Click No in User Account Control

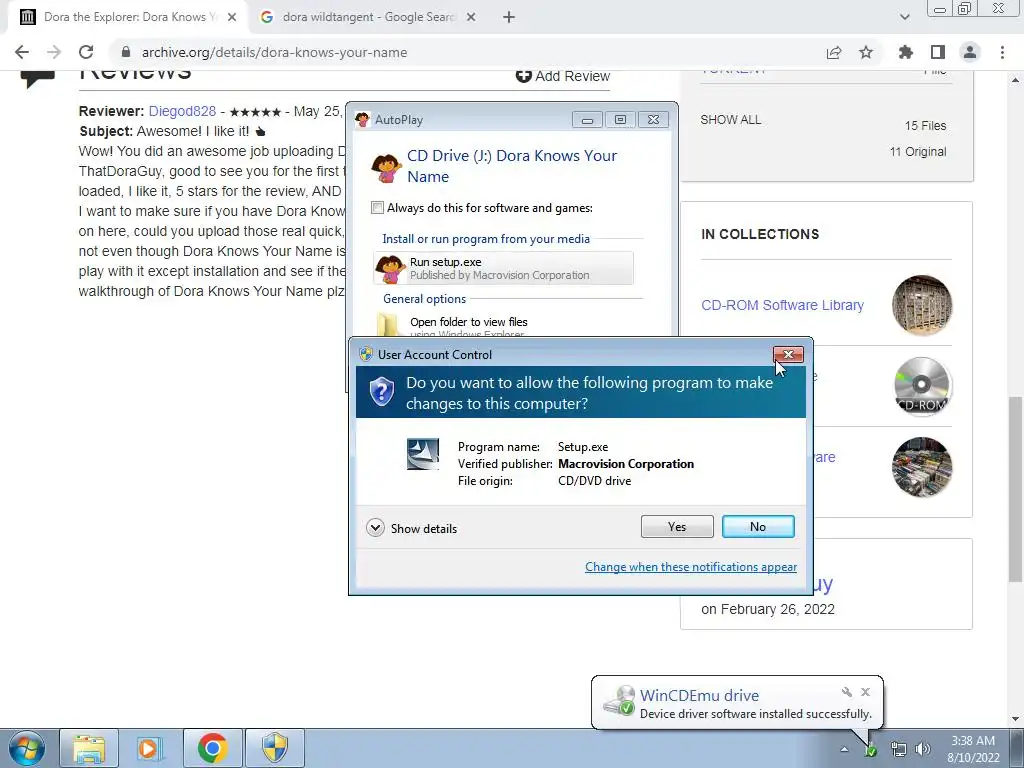[x=758, y=526]
